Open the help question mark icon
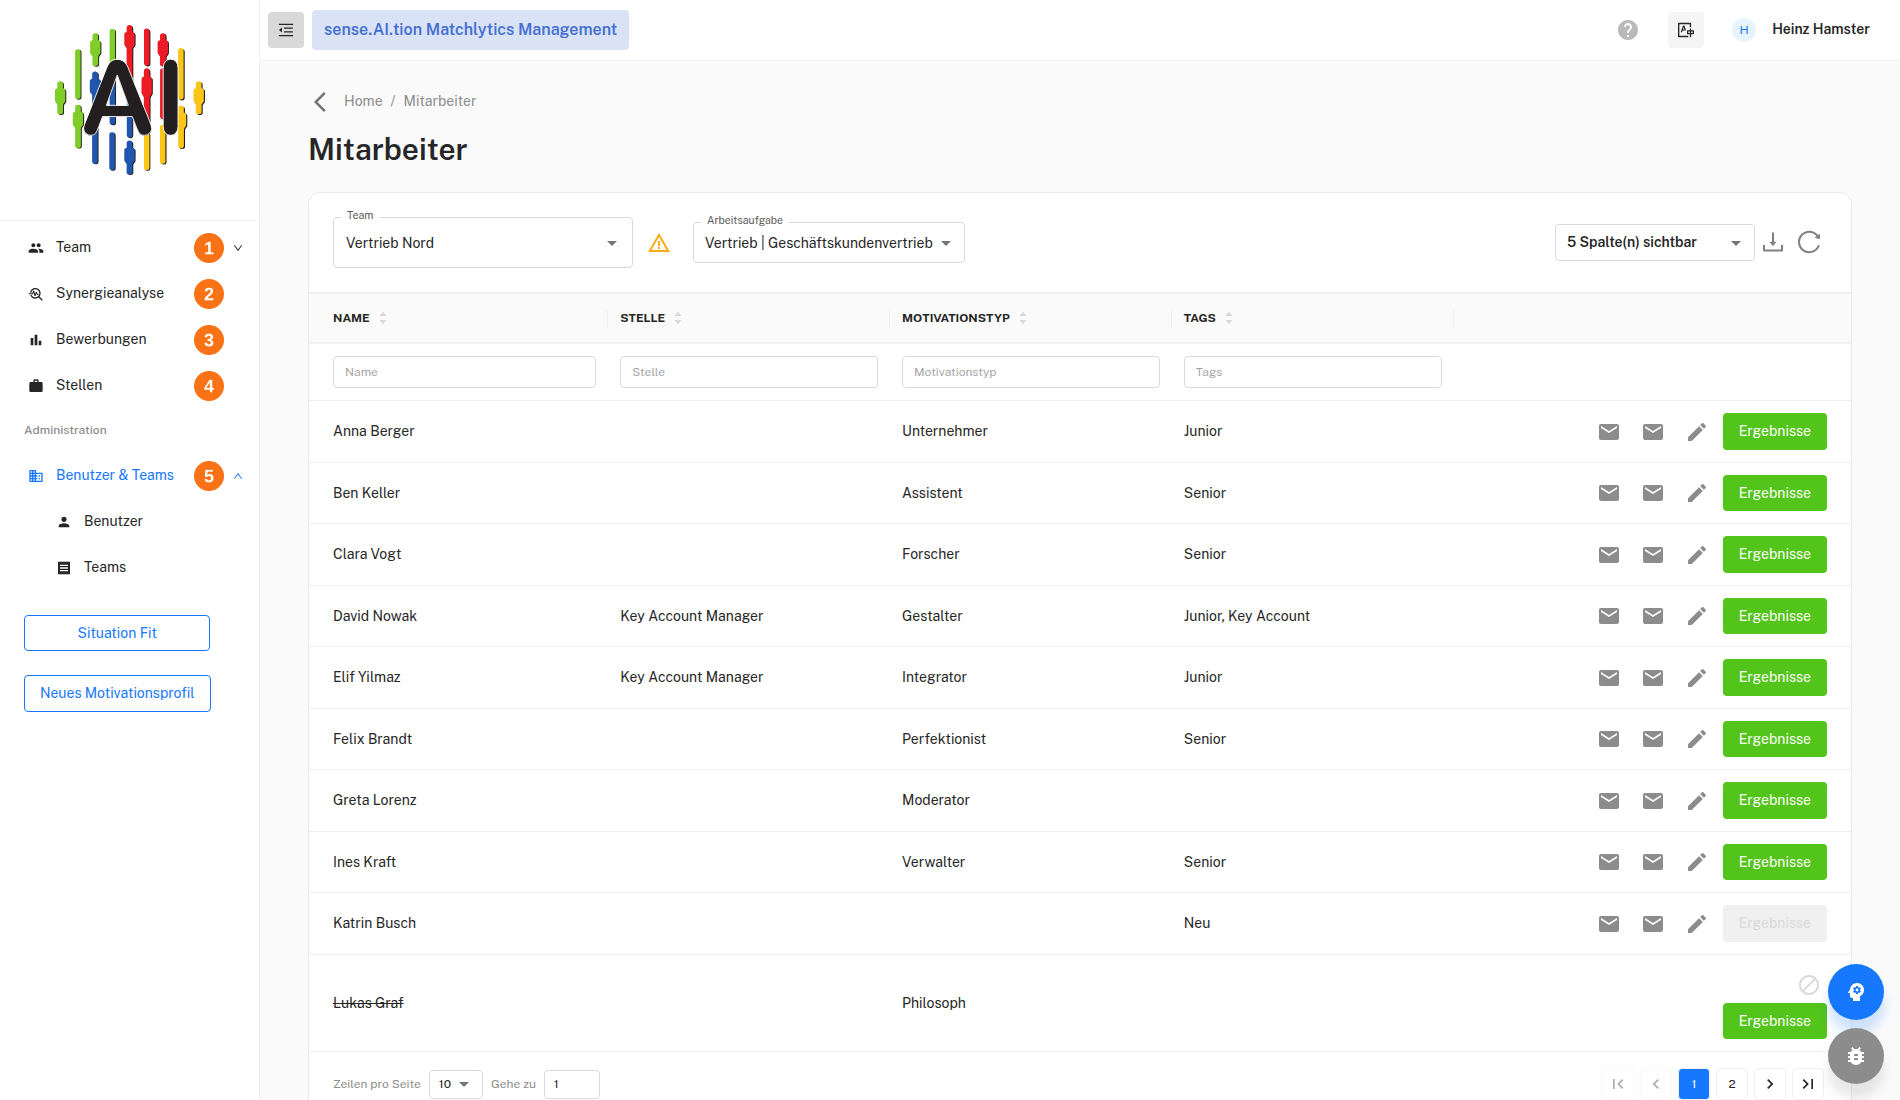Viewport: 1900px width, 1100px height. pos(1628,30)
